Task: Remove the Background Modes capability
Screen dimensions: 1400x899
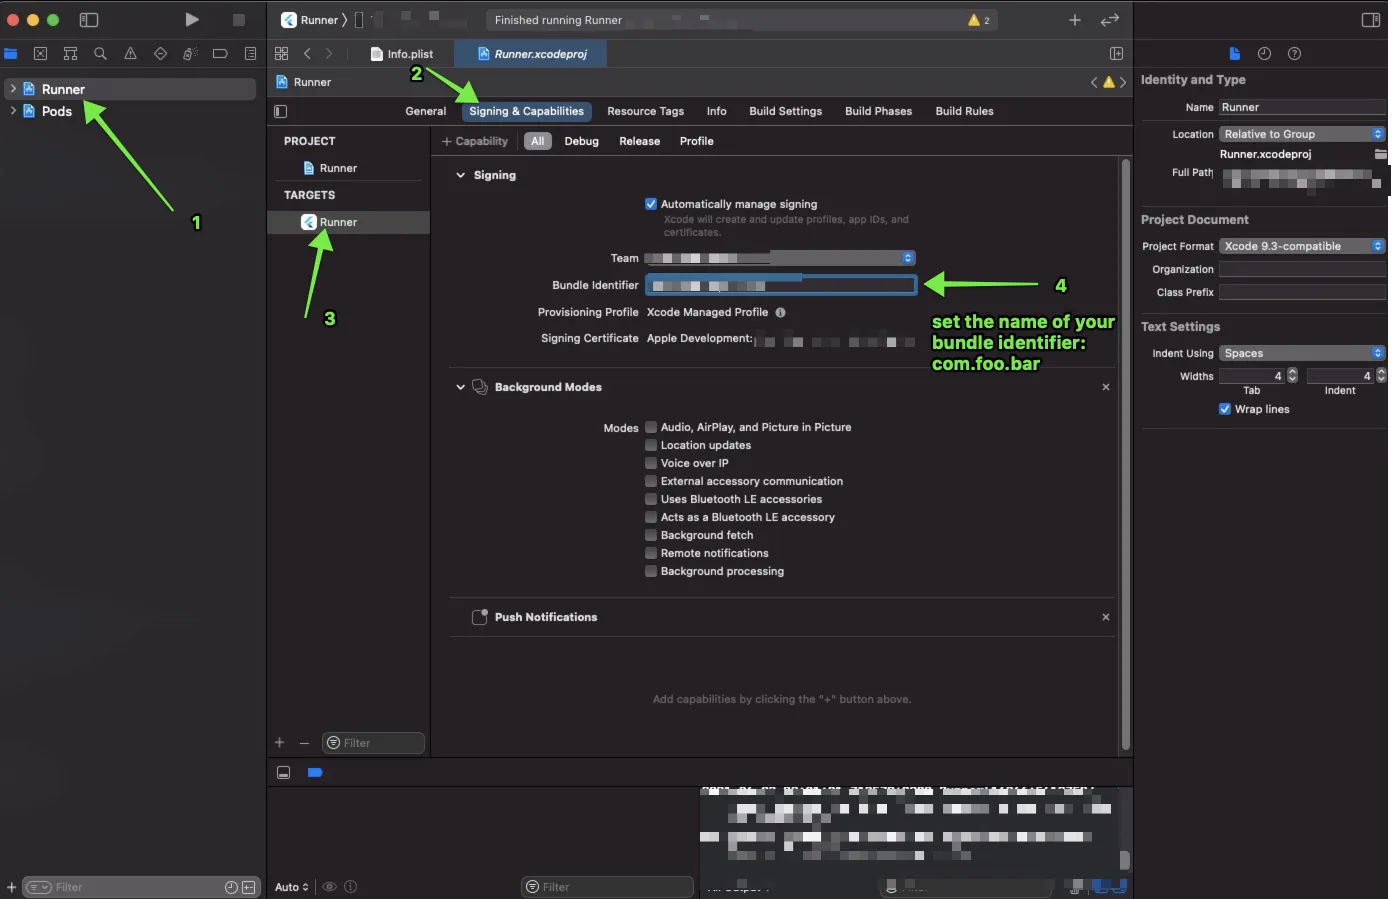Action: (1106, 387)
